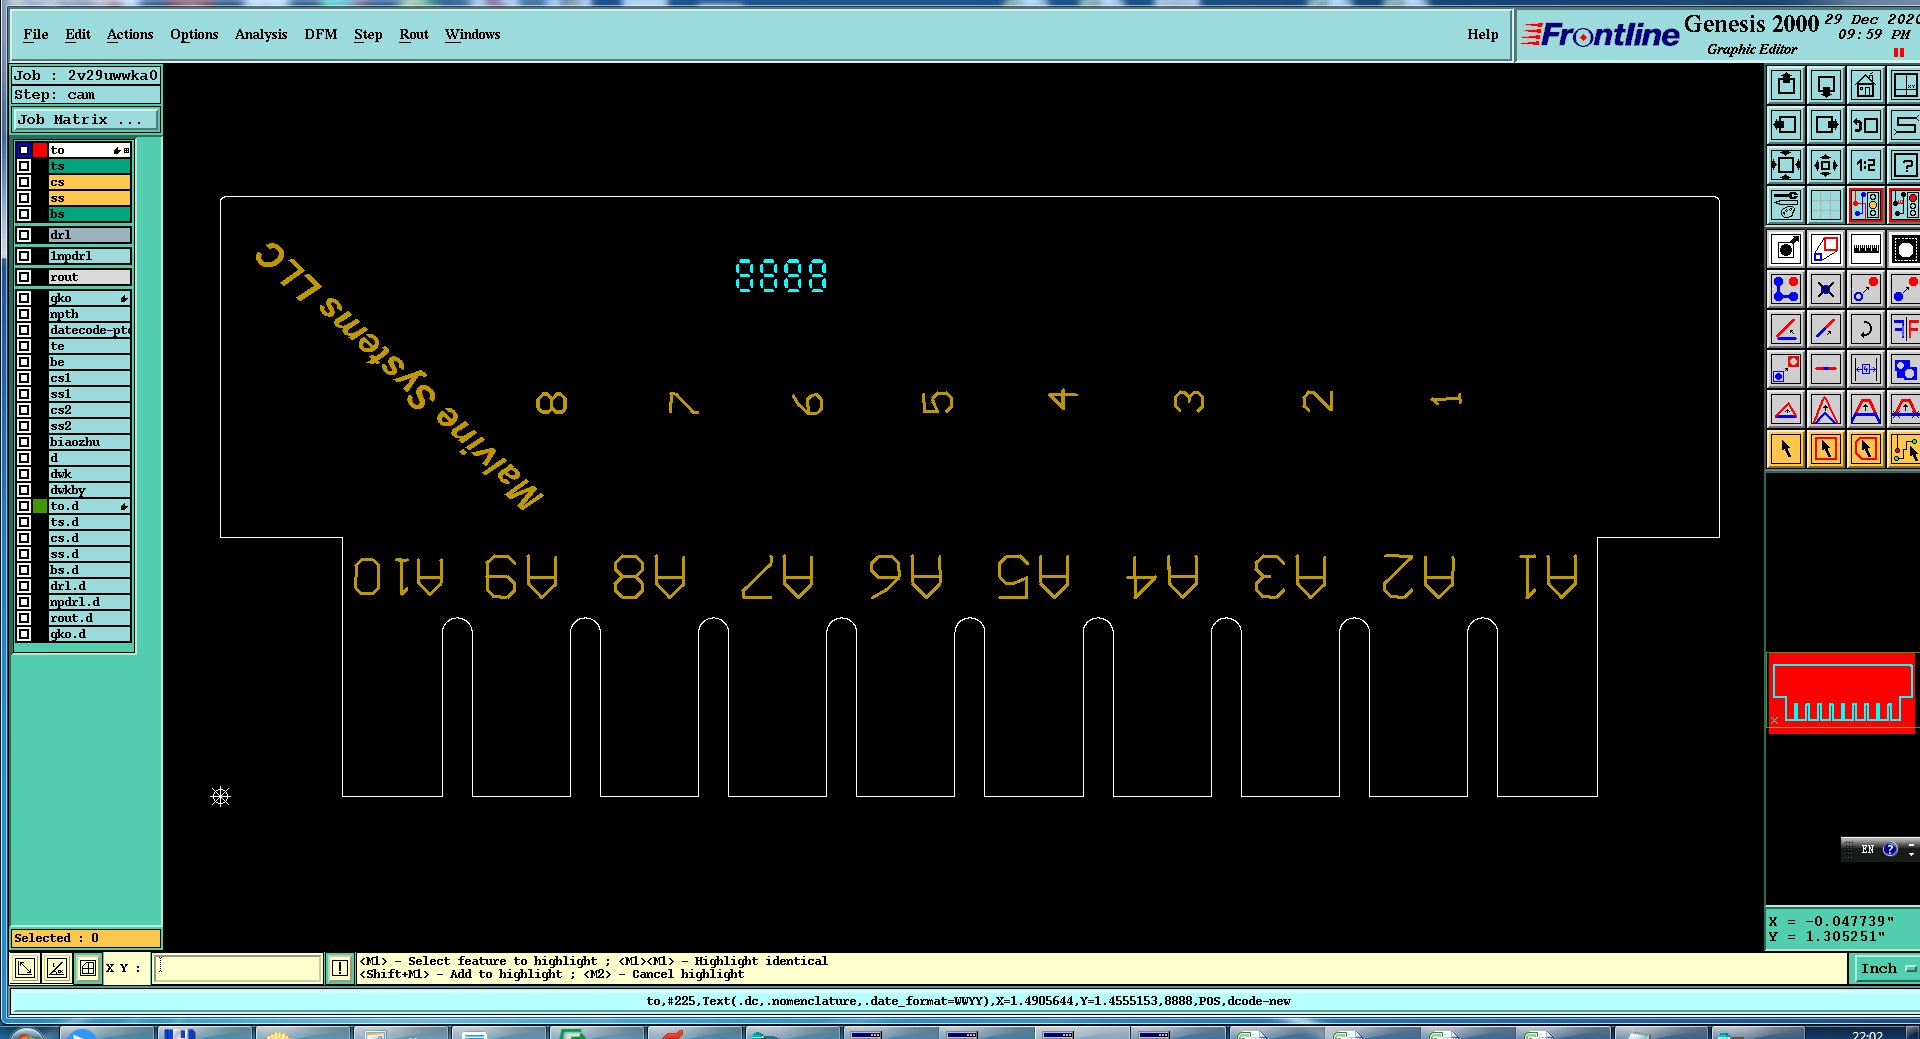This screenshot has width=1920, height=1039.
Task: Select the datecode layer name
Action: click(89, 330)
